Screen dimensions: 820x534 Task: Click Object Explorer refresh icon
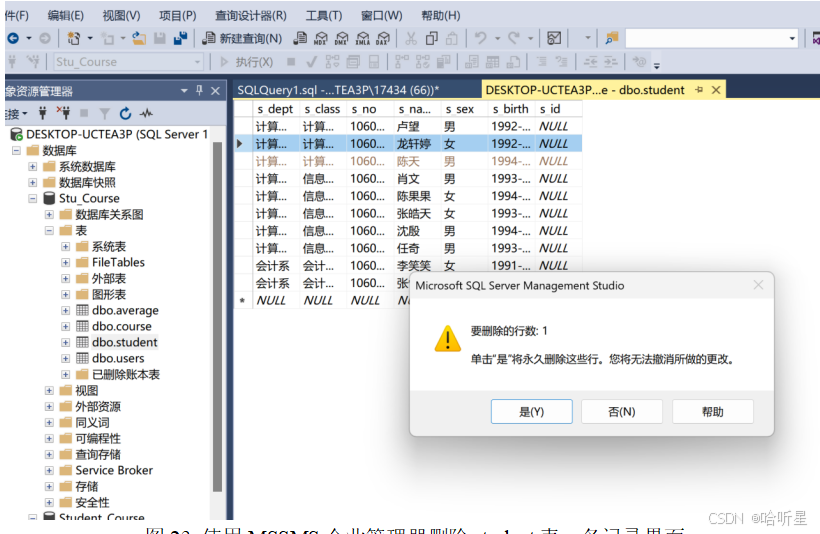(125, 113)
